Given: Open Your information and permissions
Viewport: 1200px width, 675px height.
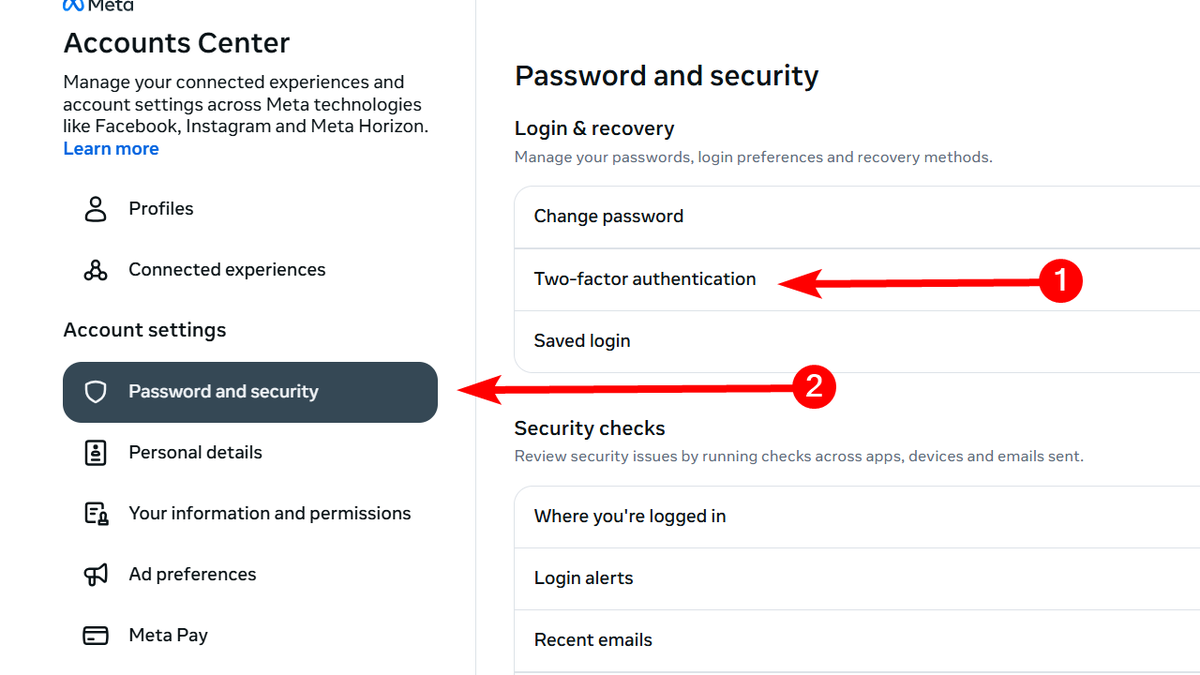Looking at the screenshot, I should point(270,514).
